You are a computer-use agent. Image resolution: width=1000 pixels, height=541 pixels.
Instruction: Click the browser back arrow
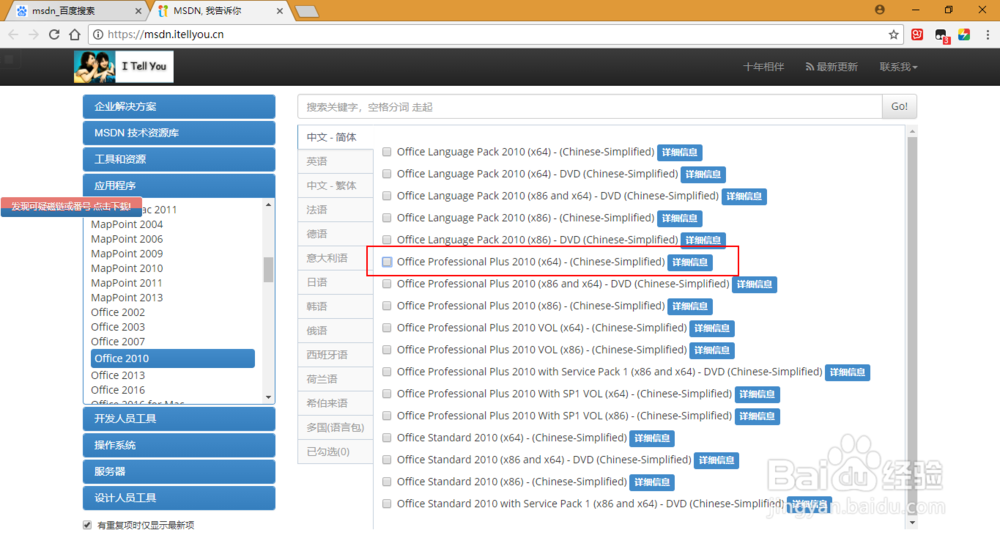tap(13, 34)
